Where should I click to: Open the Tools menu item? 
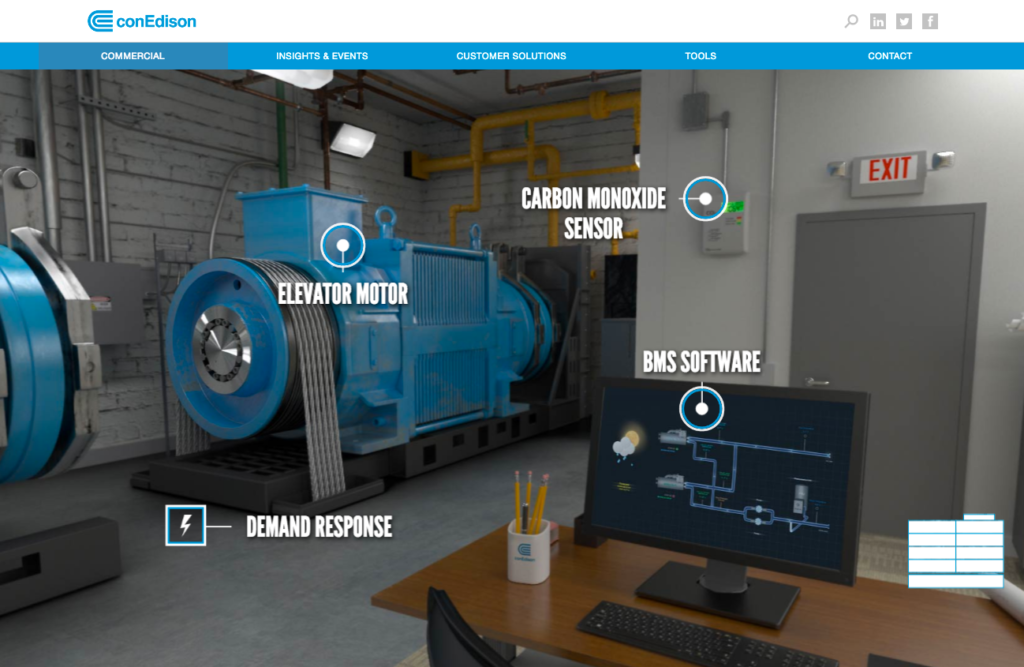(700, 56)
